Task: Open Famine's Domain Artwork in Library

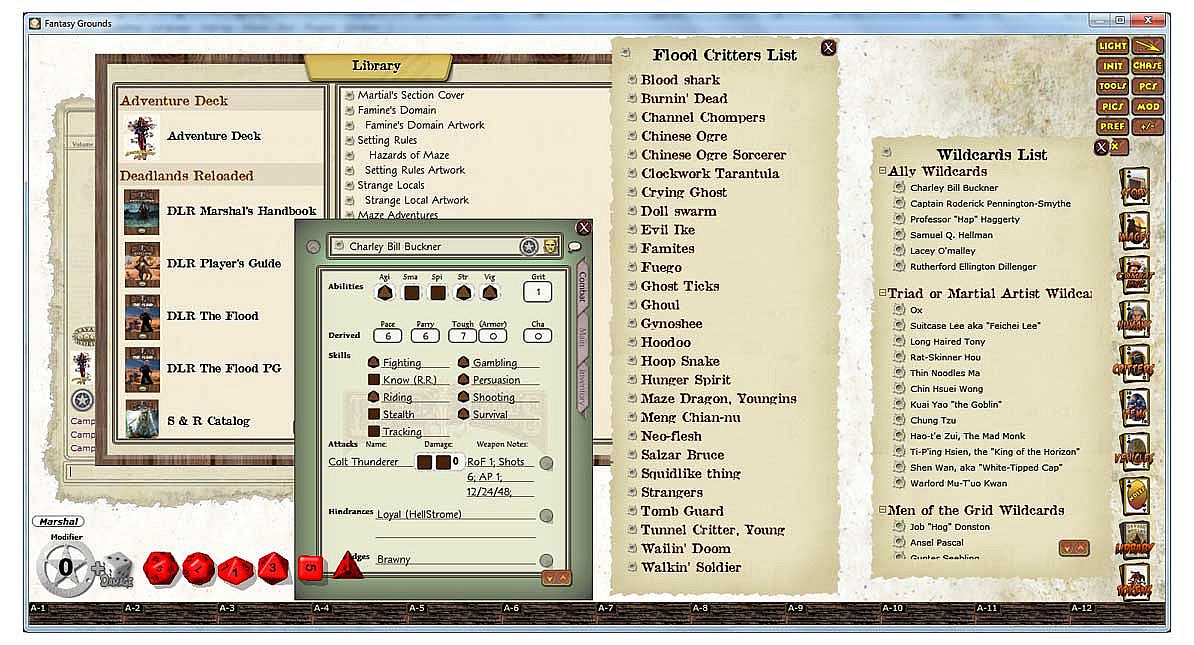Action: click(424, 125)
